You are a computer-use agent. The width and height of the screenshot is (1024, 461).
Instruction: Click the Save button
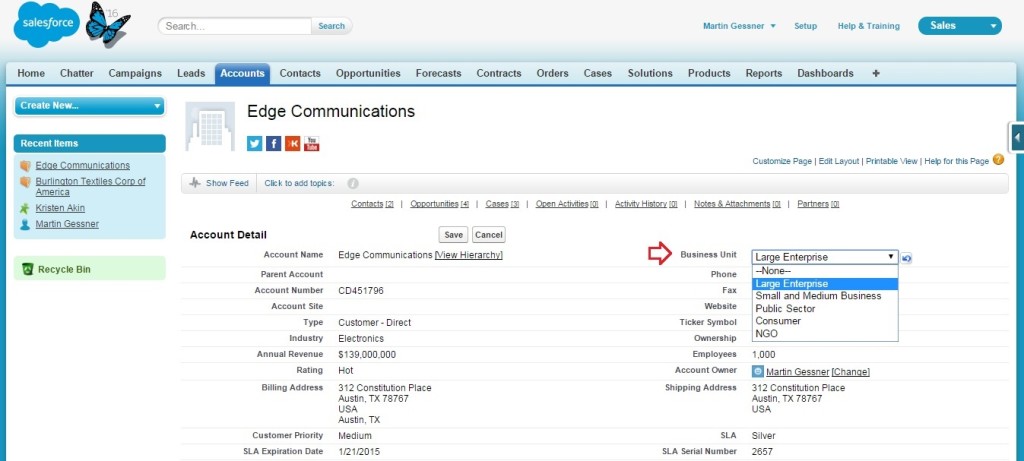pos(453,235)
